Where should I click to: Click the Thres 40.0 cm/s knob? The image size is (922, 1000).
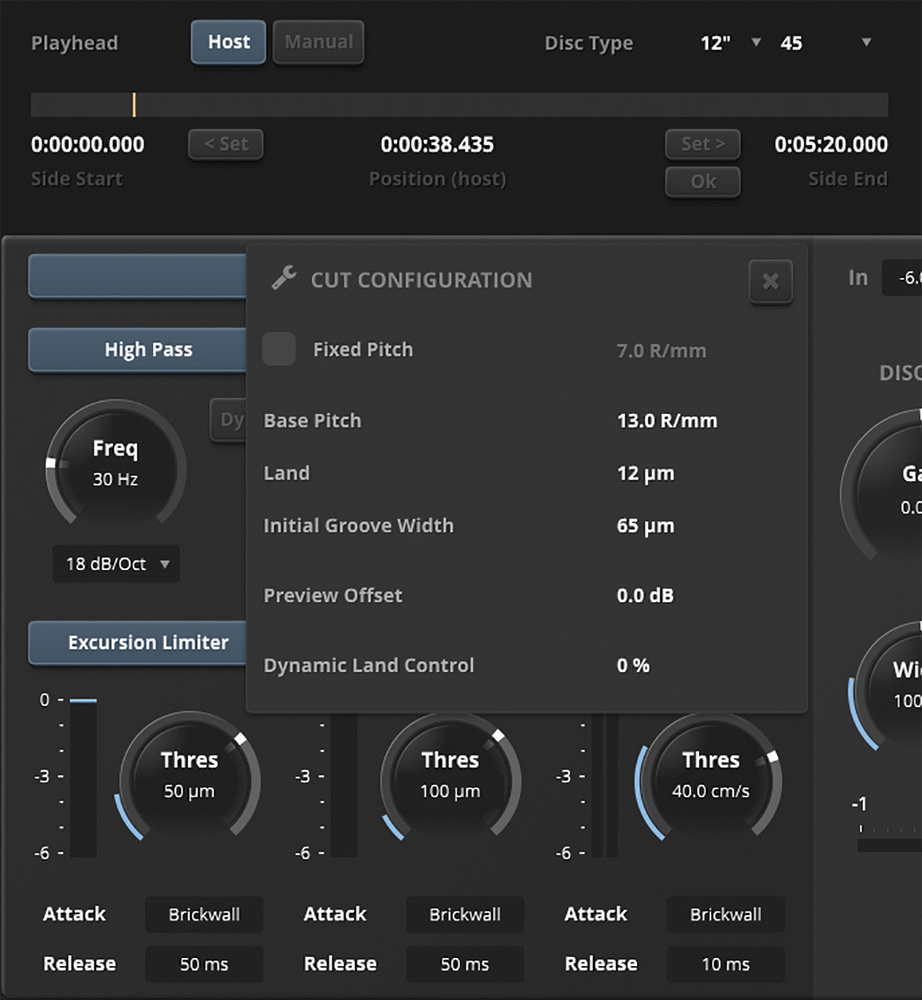coord(710,776)
